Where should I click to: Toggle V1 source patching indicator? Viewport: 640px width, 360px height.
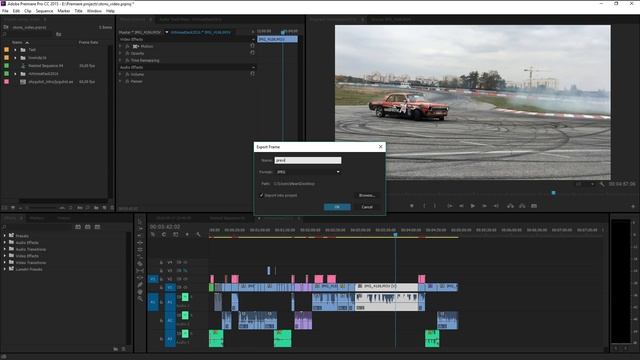[153, 279]
